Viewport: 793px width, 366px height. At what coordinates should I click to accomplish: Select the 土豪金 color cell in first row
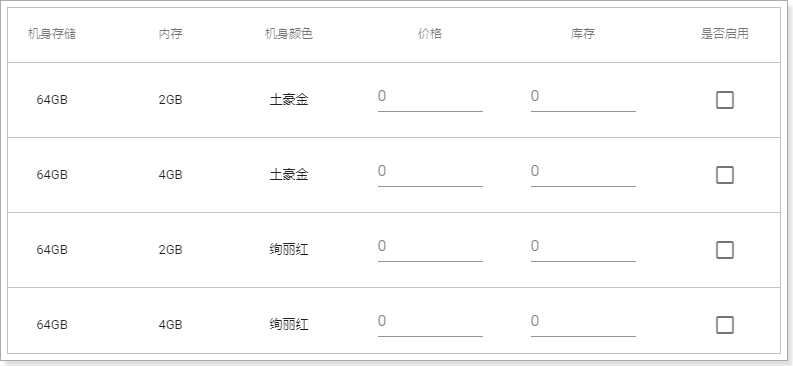(289, 100)
